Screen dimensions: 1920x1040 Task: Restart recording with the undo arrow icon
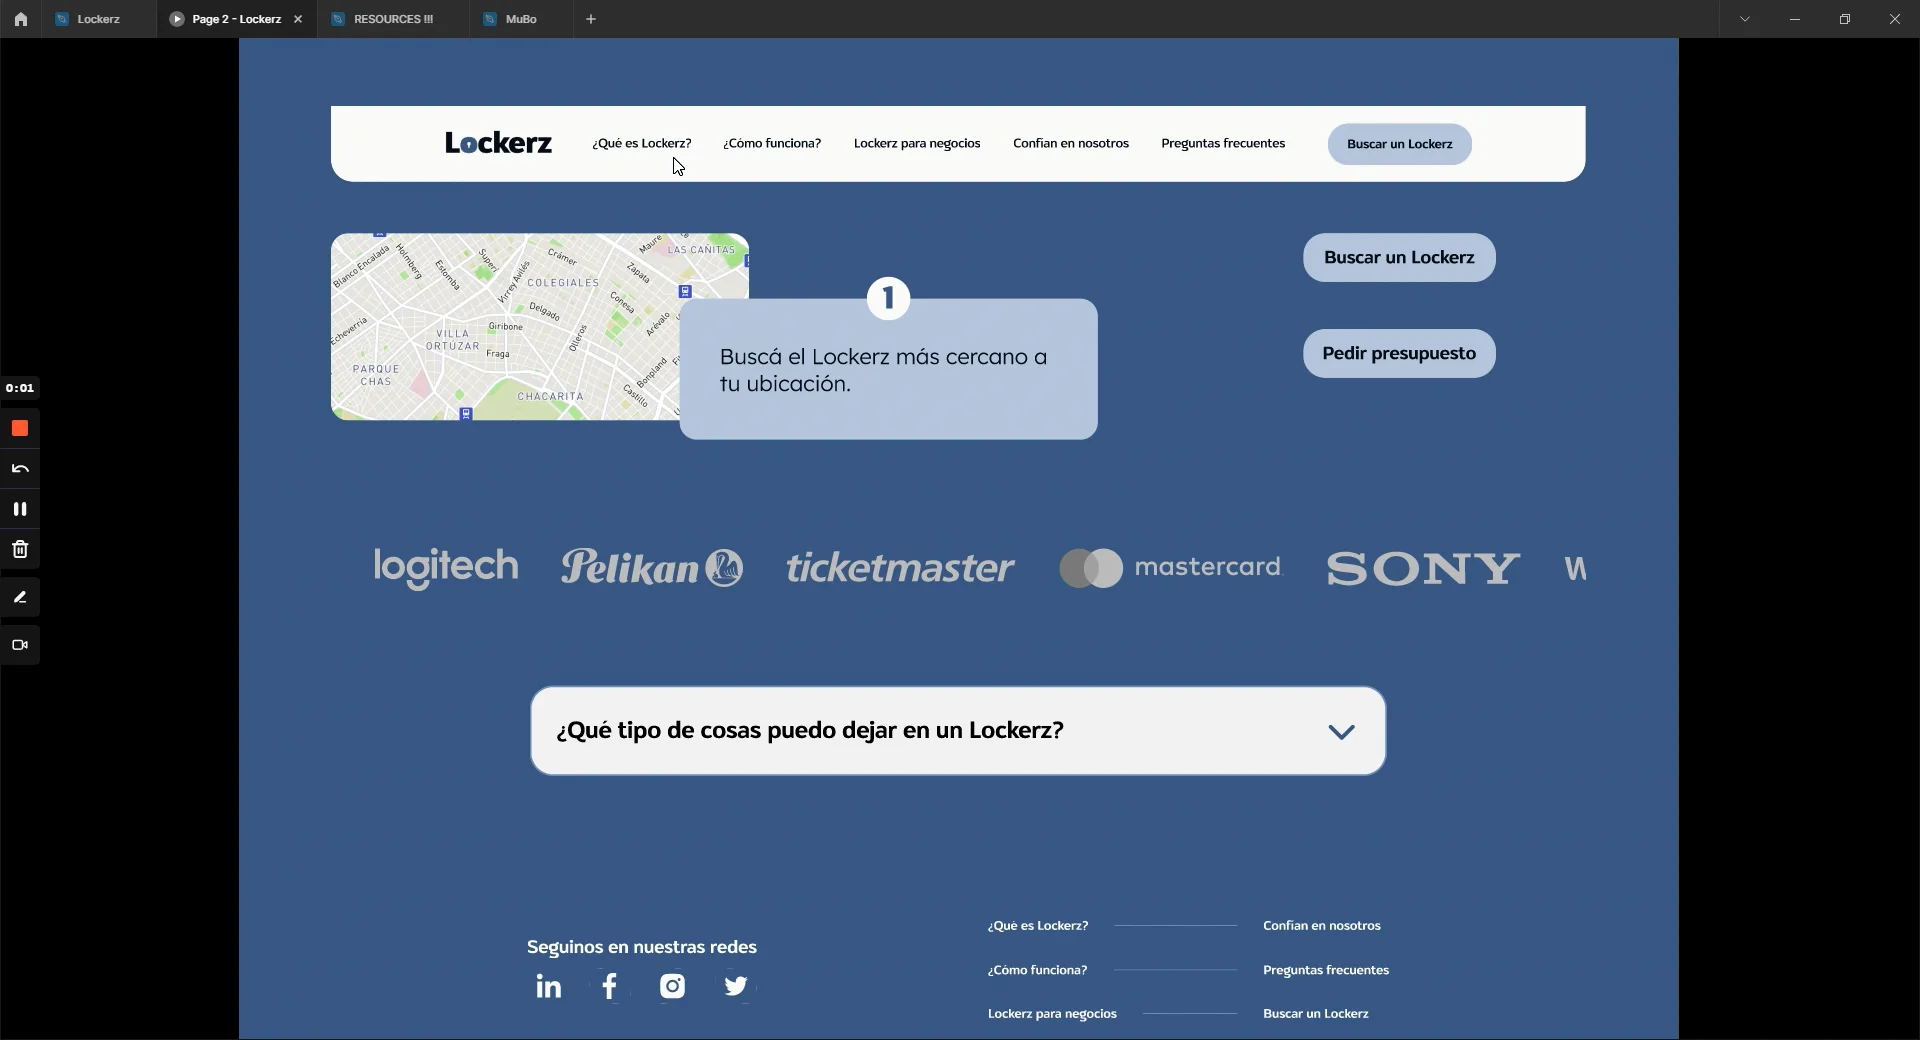[x=20, y=469]
